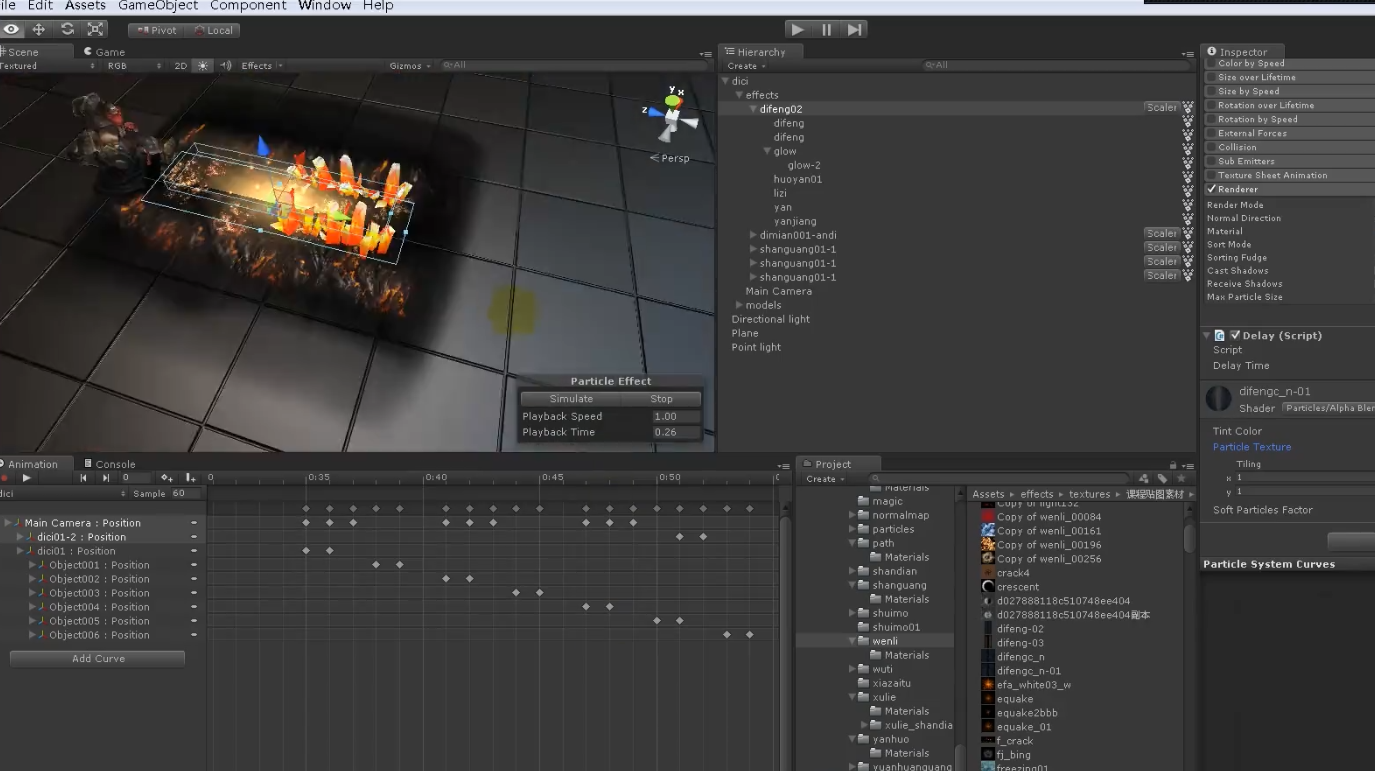Select Directional light in the Hierarchy
Screen dimensions: 1375x771
pyautogui.click(x=771, y=320)
